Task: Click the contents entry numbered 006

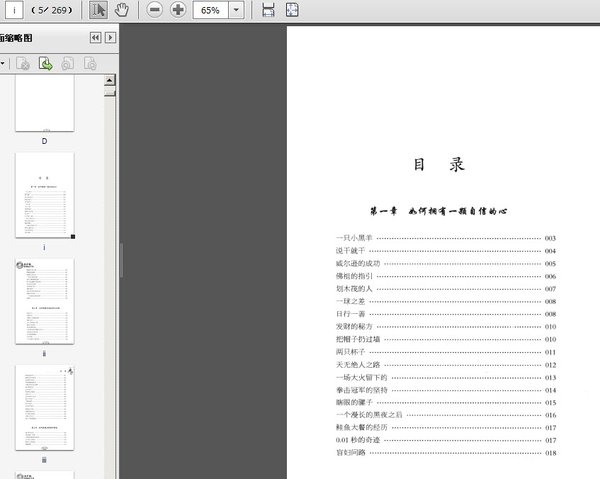Action: [x=446, y=276]
